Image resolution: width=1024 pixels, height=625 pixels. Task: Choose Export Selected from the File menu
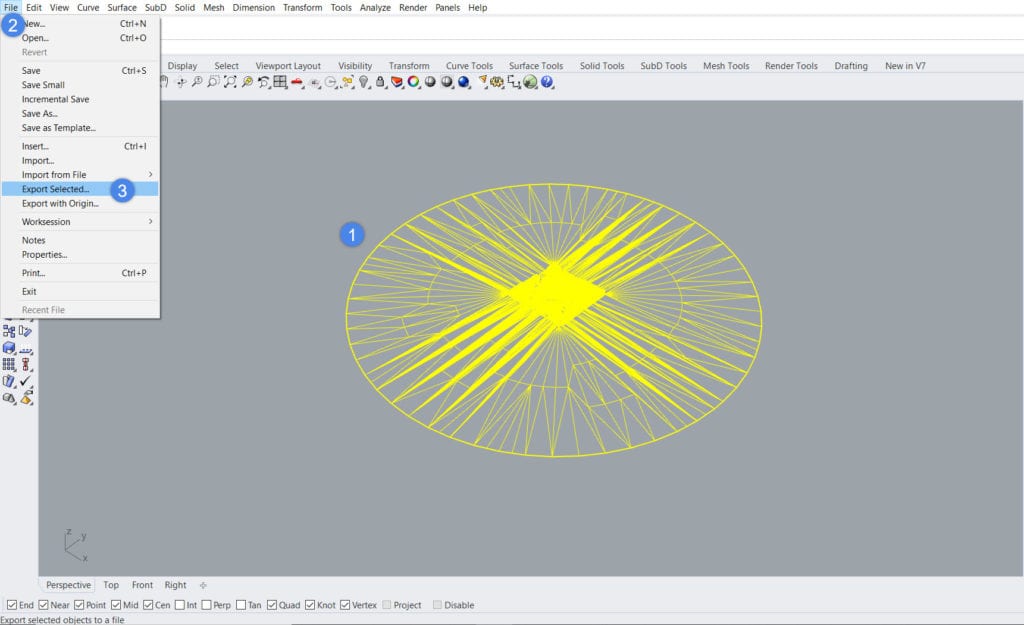pyautogui.click(x=55, y=189)
